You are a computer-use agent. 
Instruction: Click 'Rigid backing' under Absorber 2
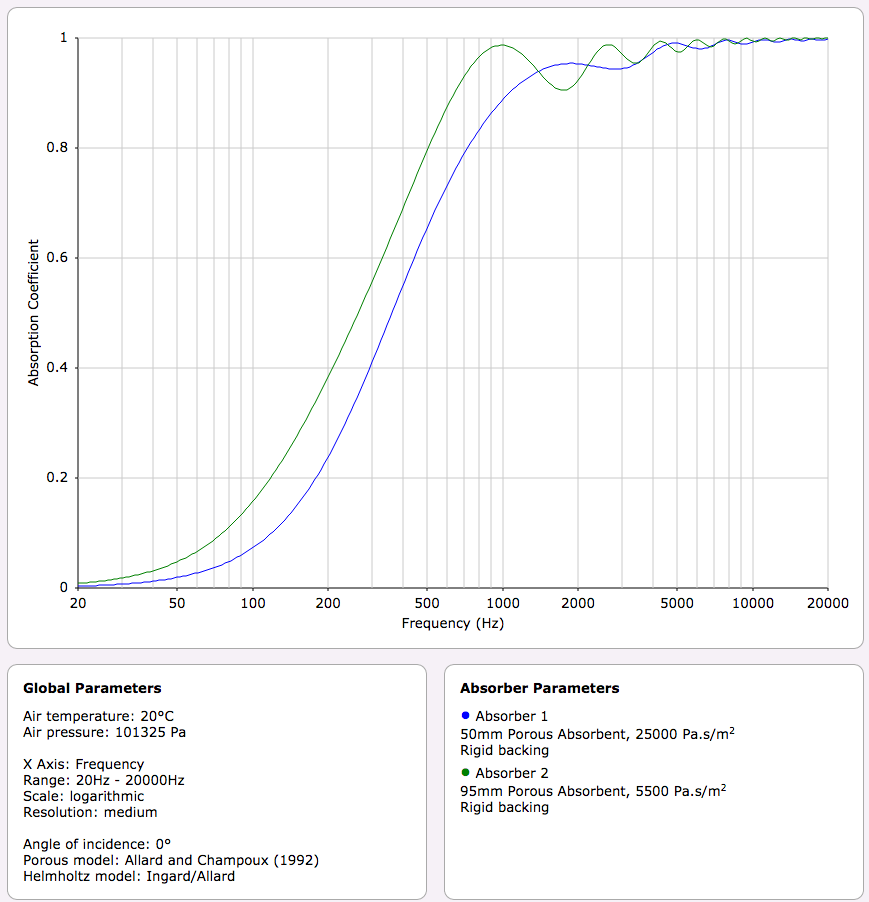click(504, 808)
